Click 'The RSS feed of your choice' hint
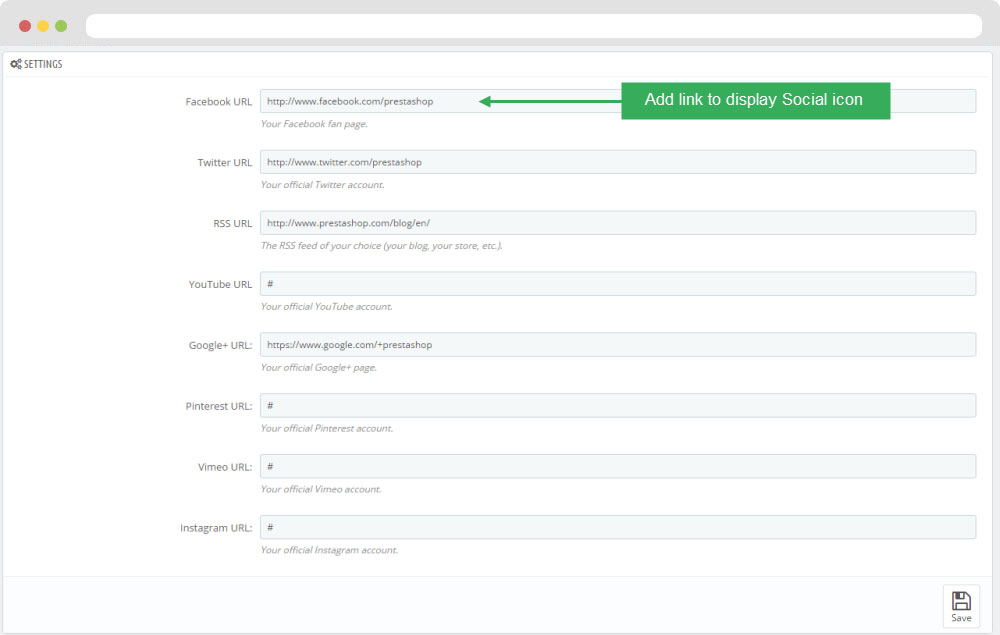Viewport: 1000px width, 635px height. click(381, 245)
